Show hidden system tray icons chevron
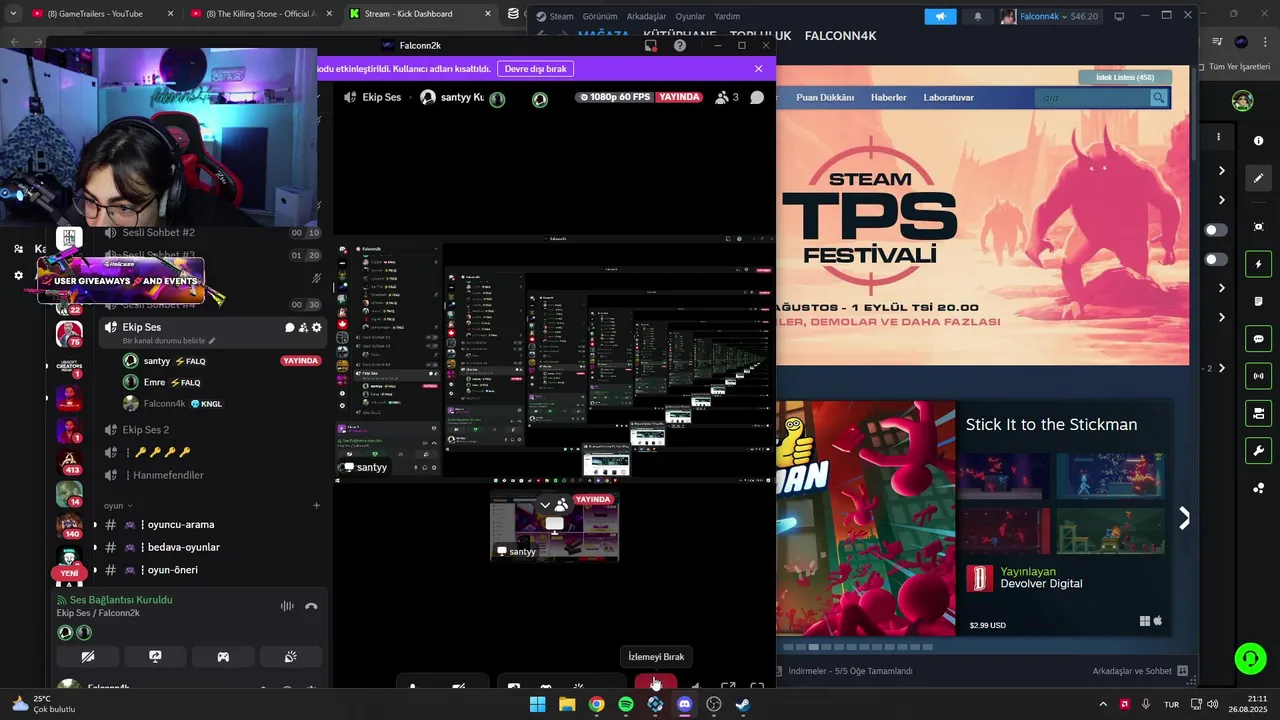 tap(1103, 704)
